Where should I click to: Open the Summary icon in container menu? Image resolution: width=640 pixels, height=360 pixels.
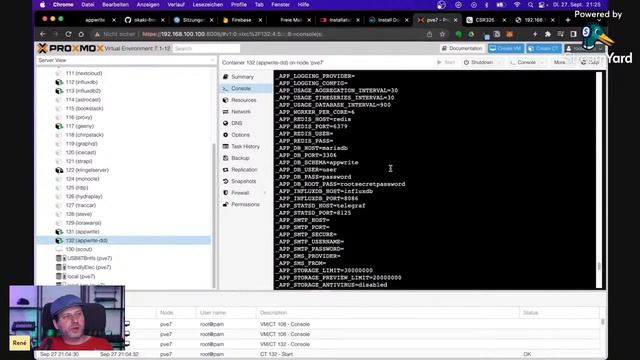(x=225, y=77)
